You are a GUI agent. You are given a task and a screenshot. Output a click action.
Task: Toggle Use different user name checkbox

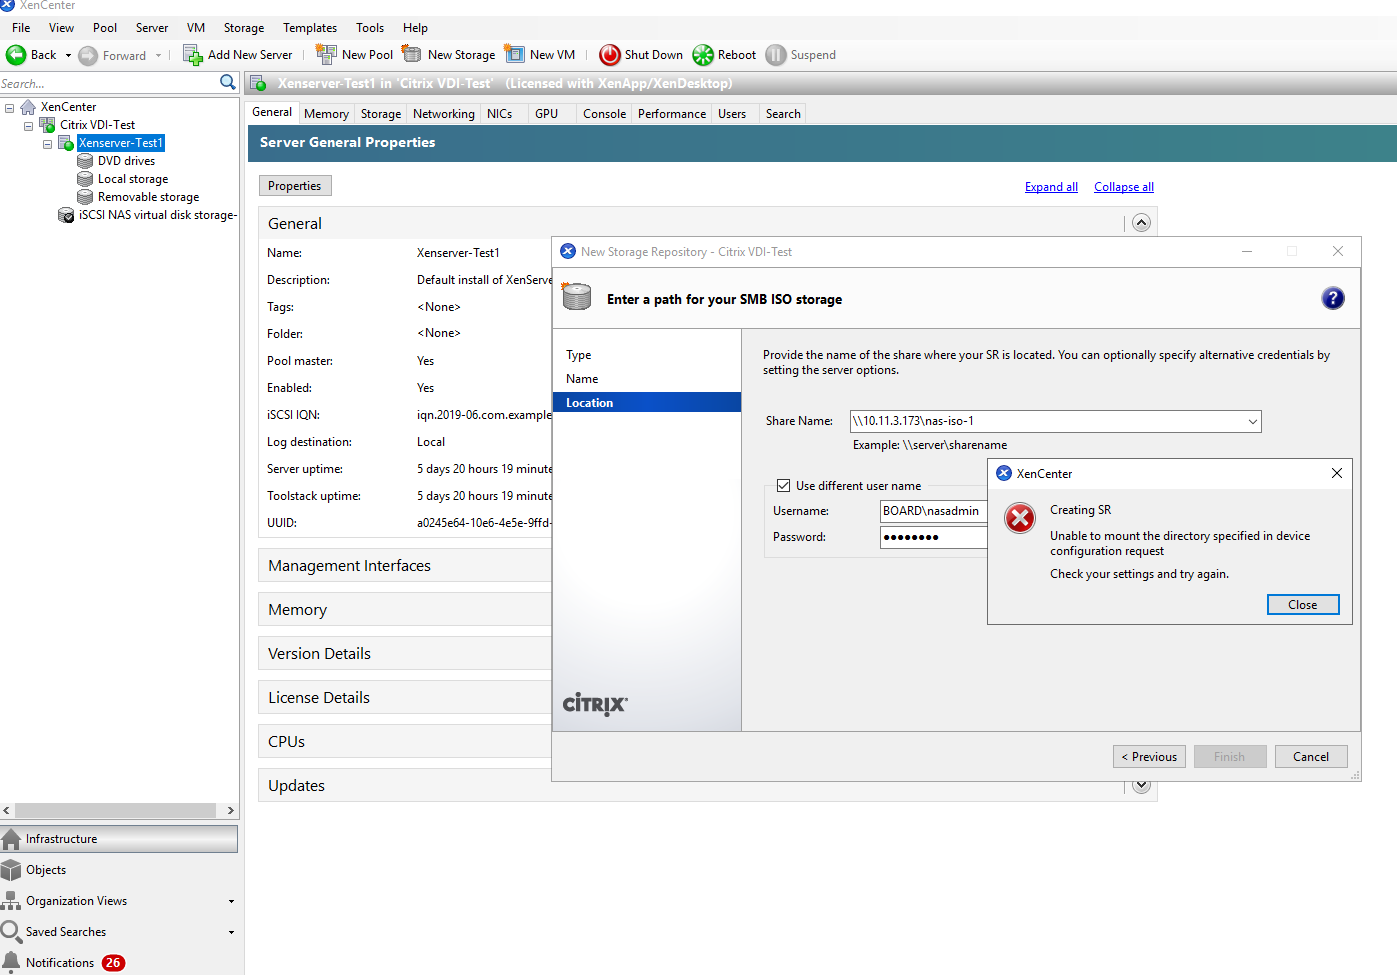tap(784, 486)
